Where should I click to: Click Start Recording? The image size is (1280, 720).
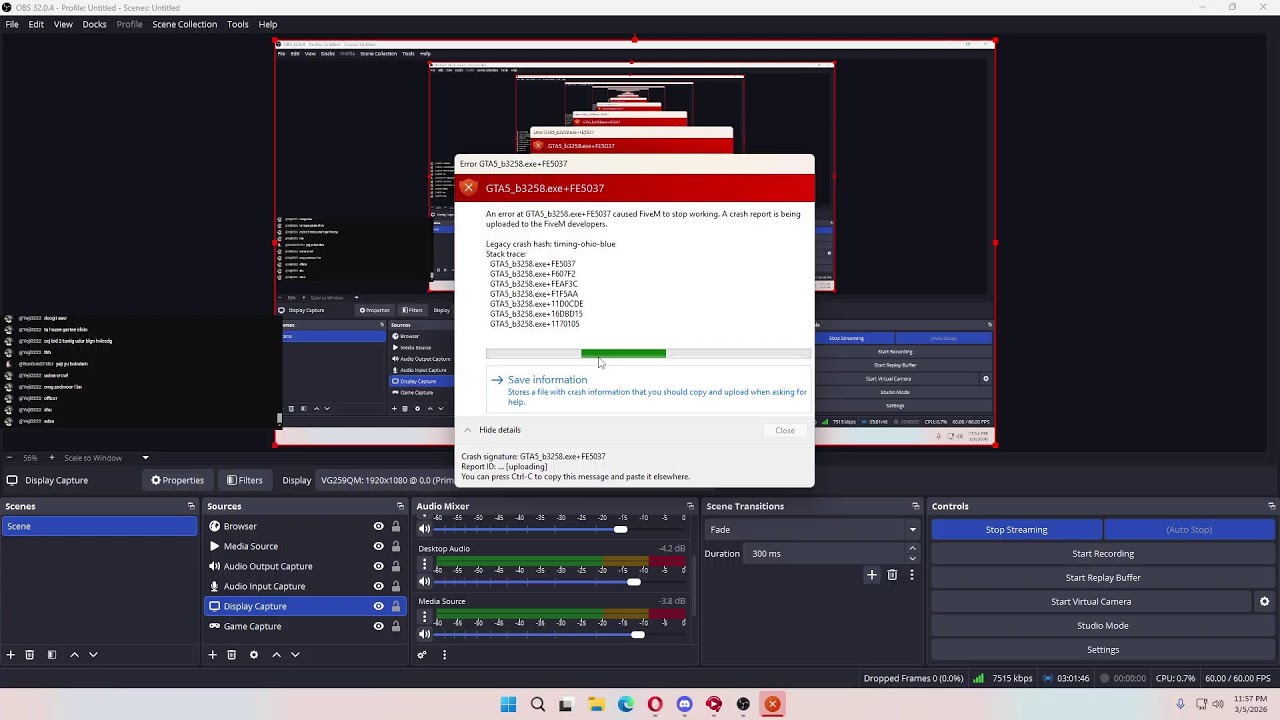pos(1103,554)
